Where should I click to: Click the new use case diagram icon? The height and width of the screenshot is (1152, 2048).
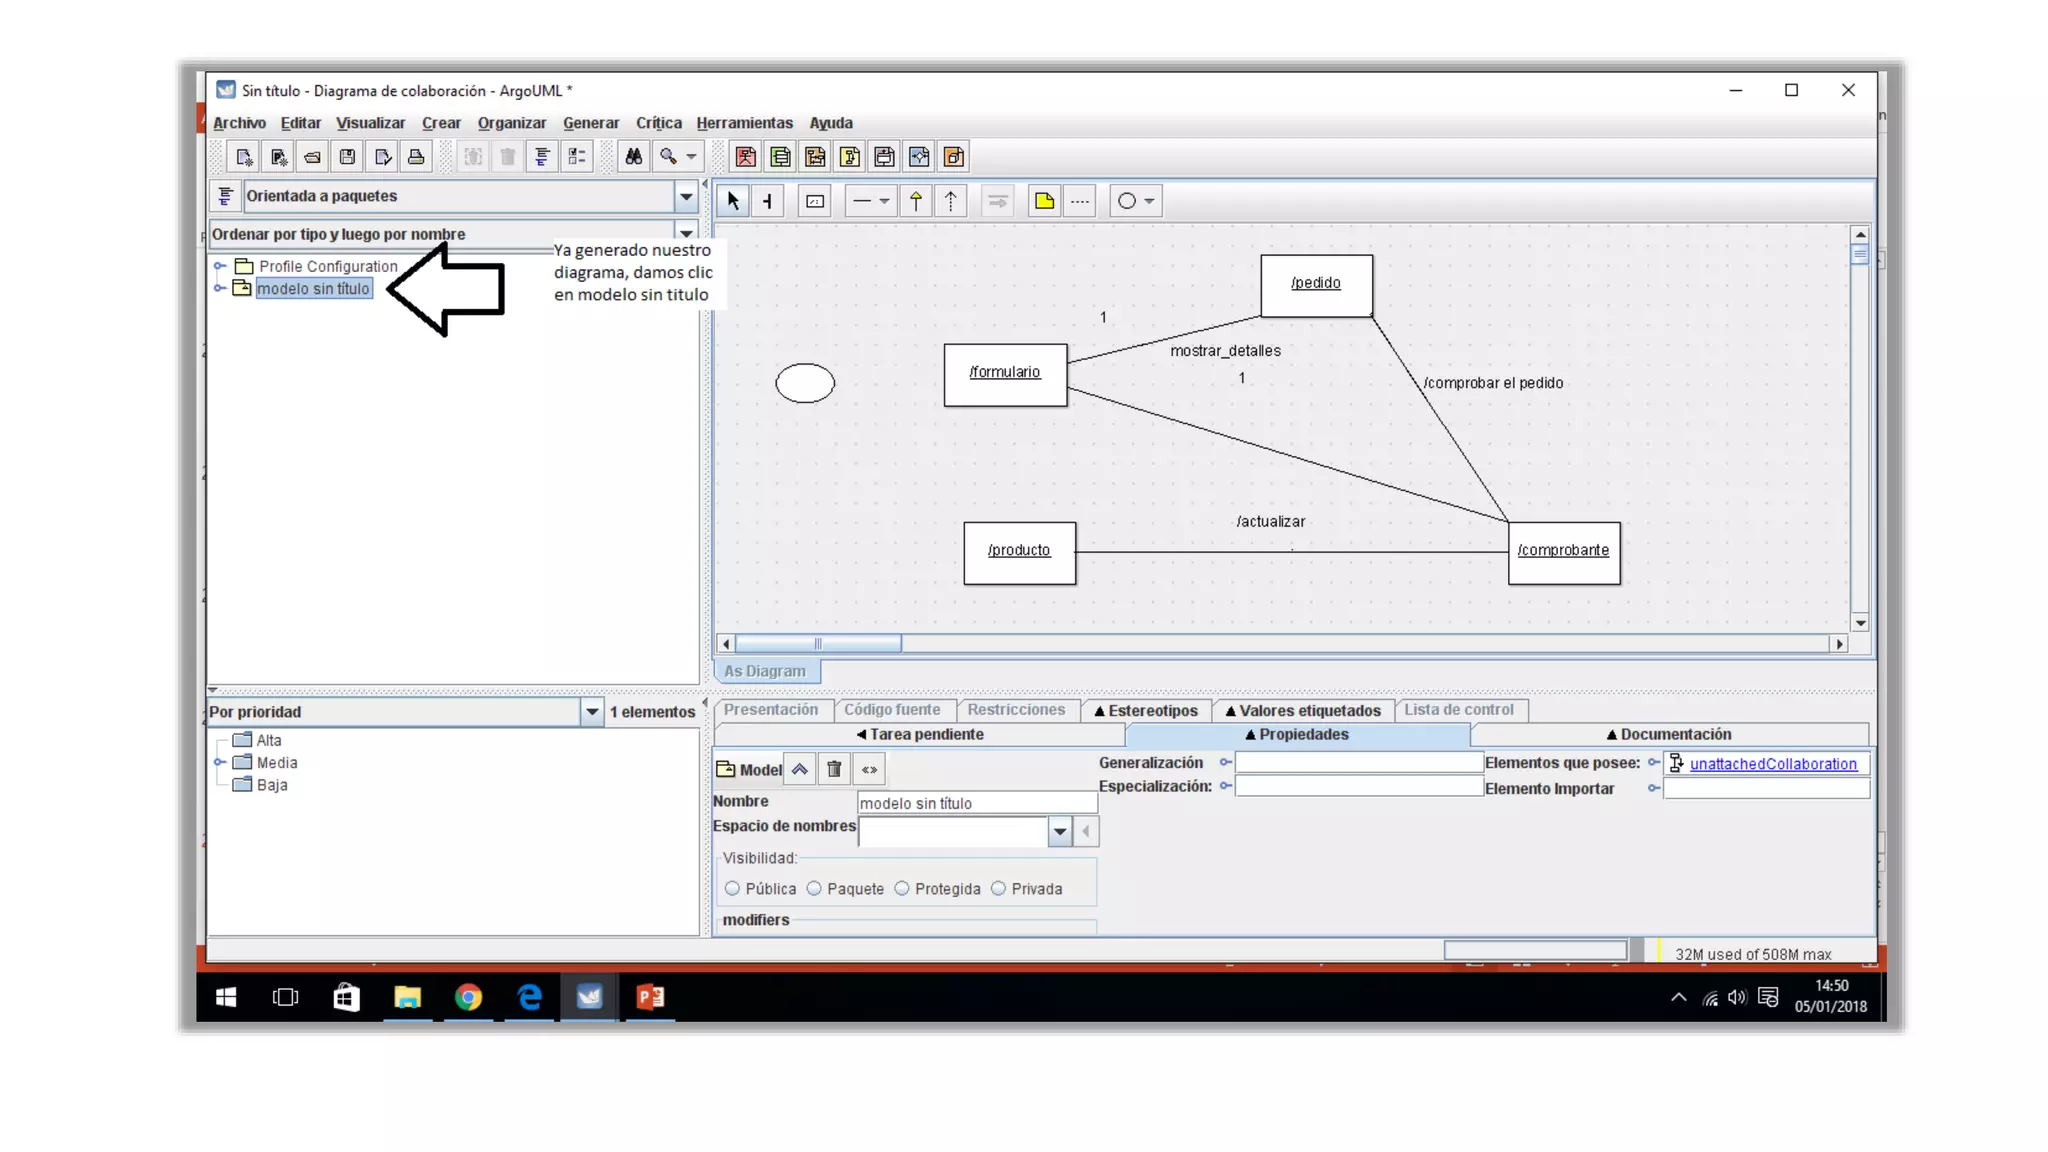(x=745, y=157)
